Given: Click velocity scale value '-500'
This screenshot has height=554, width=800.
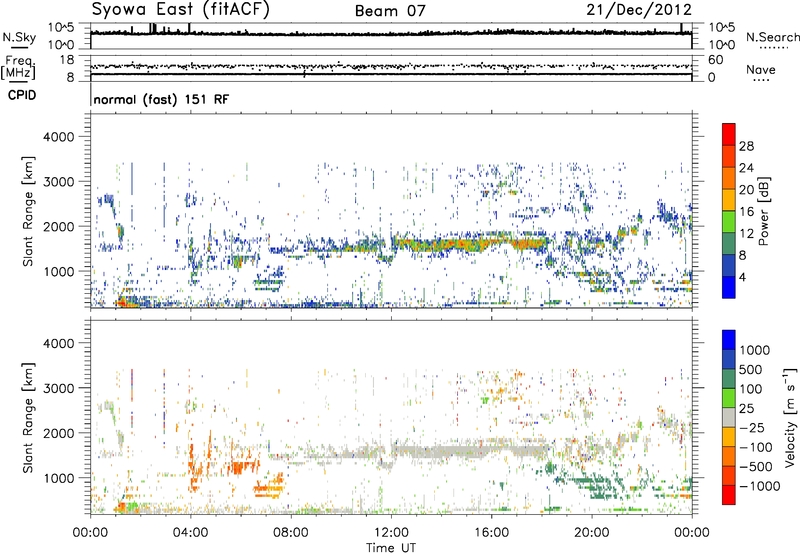Looking at the screenshot, I should click(x=756, y=466).
